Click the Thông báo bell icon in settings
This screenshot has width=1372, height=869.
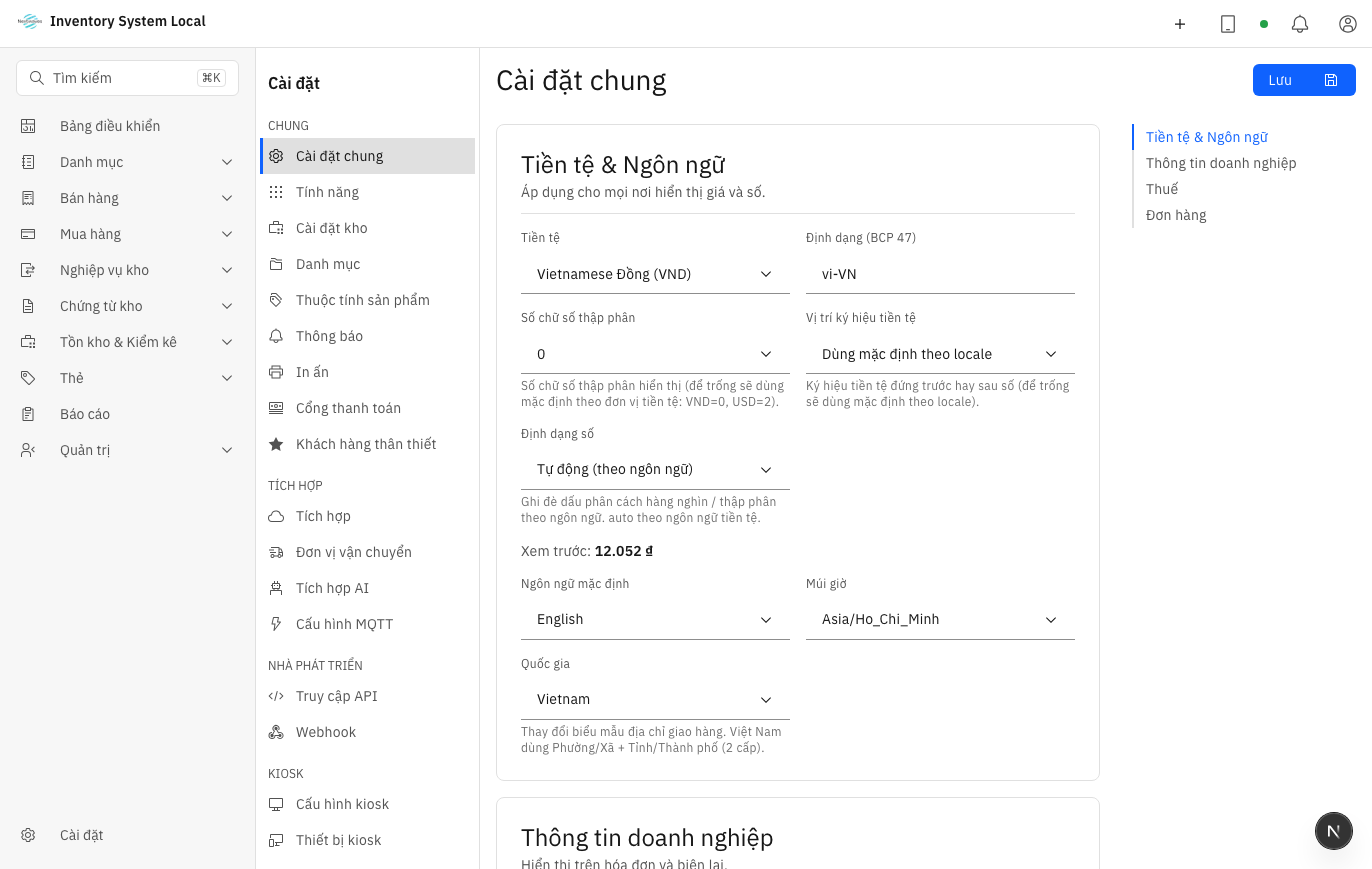coord(276,336)
